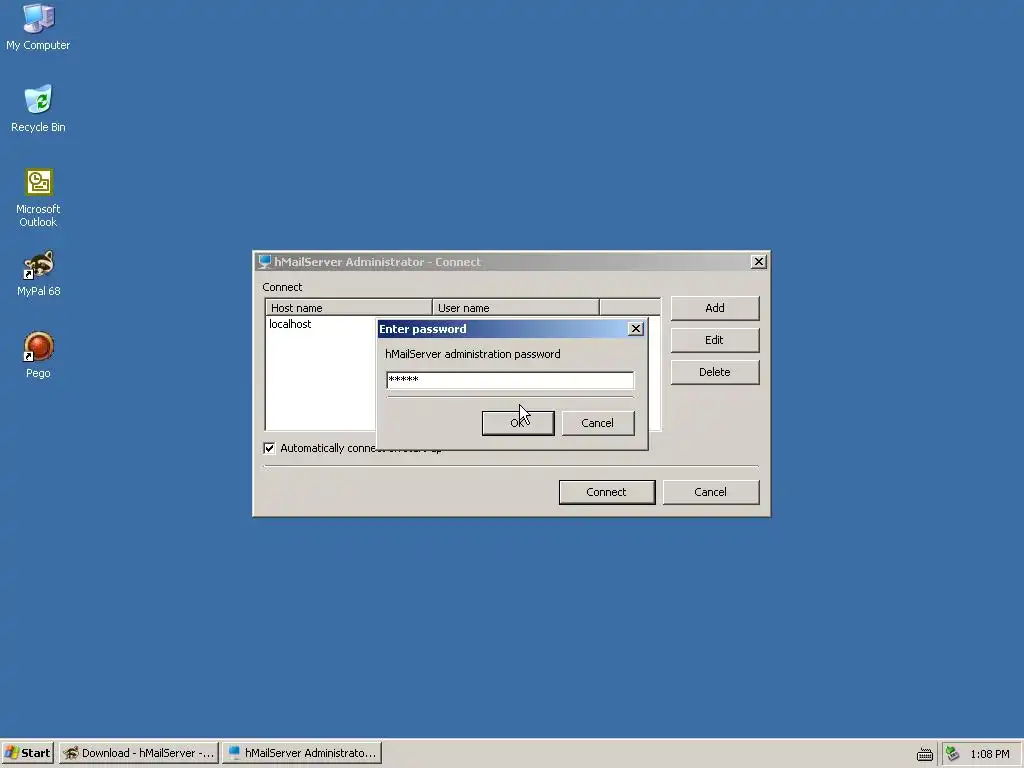The width and height of the screenshot is (1024, 768).
Task: Click the hMailServer Administrator title bar icon
Action: [264, 262]
